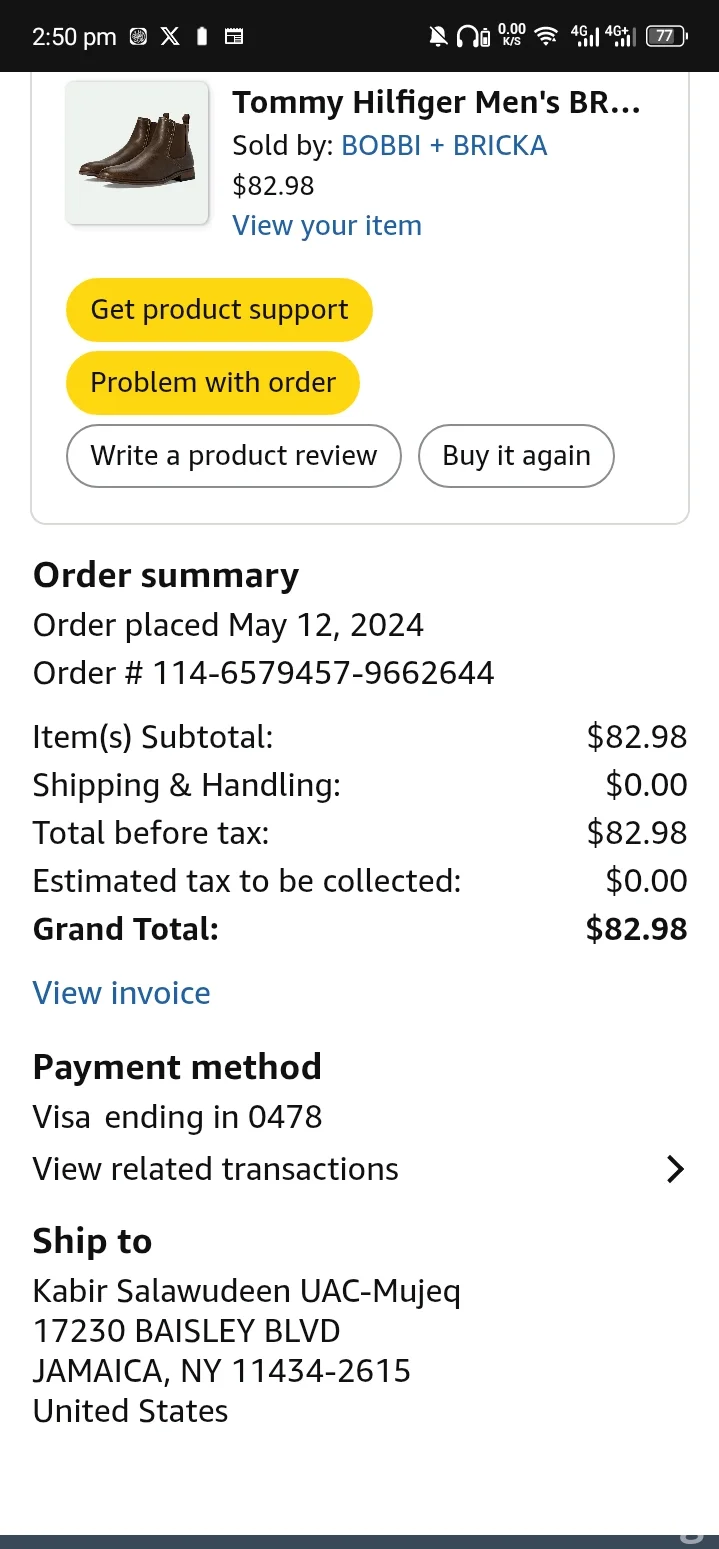Viewport: 719px width, 1549px height.
Task: Open the View invoice link
Action: 122,993
